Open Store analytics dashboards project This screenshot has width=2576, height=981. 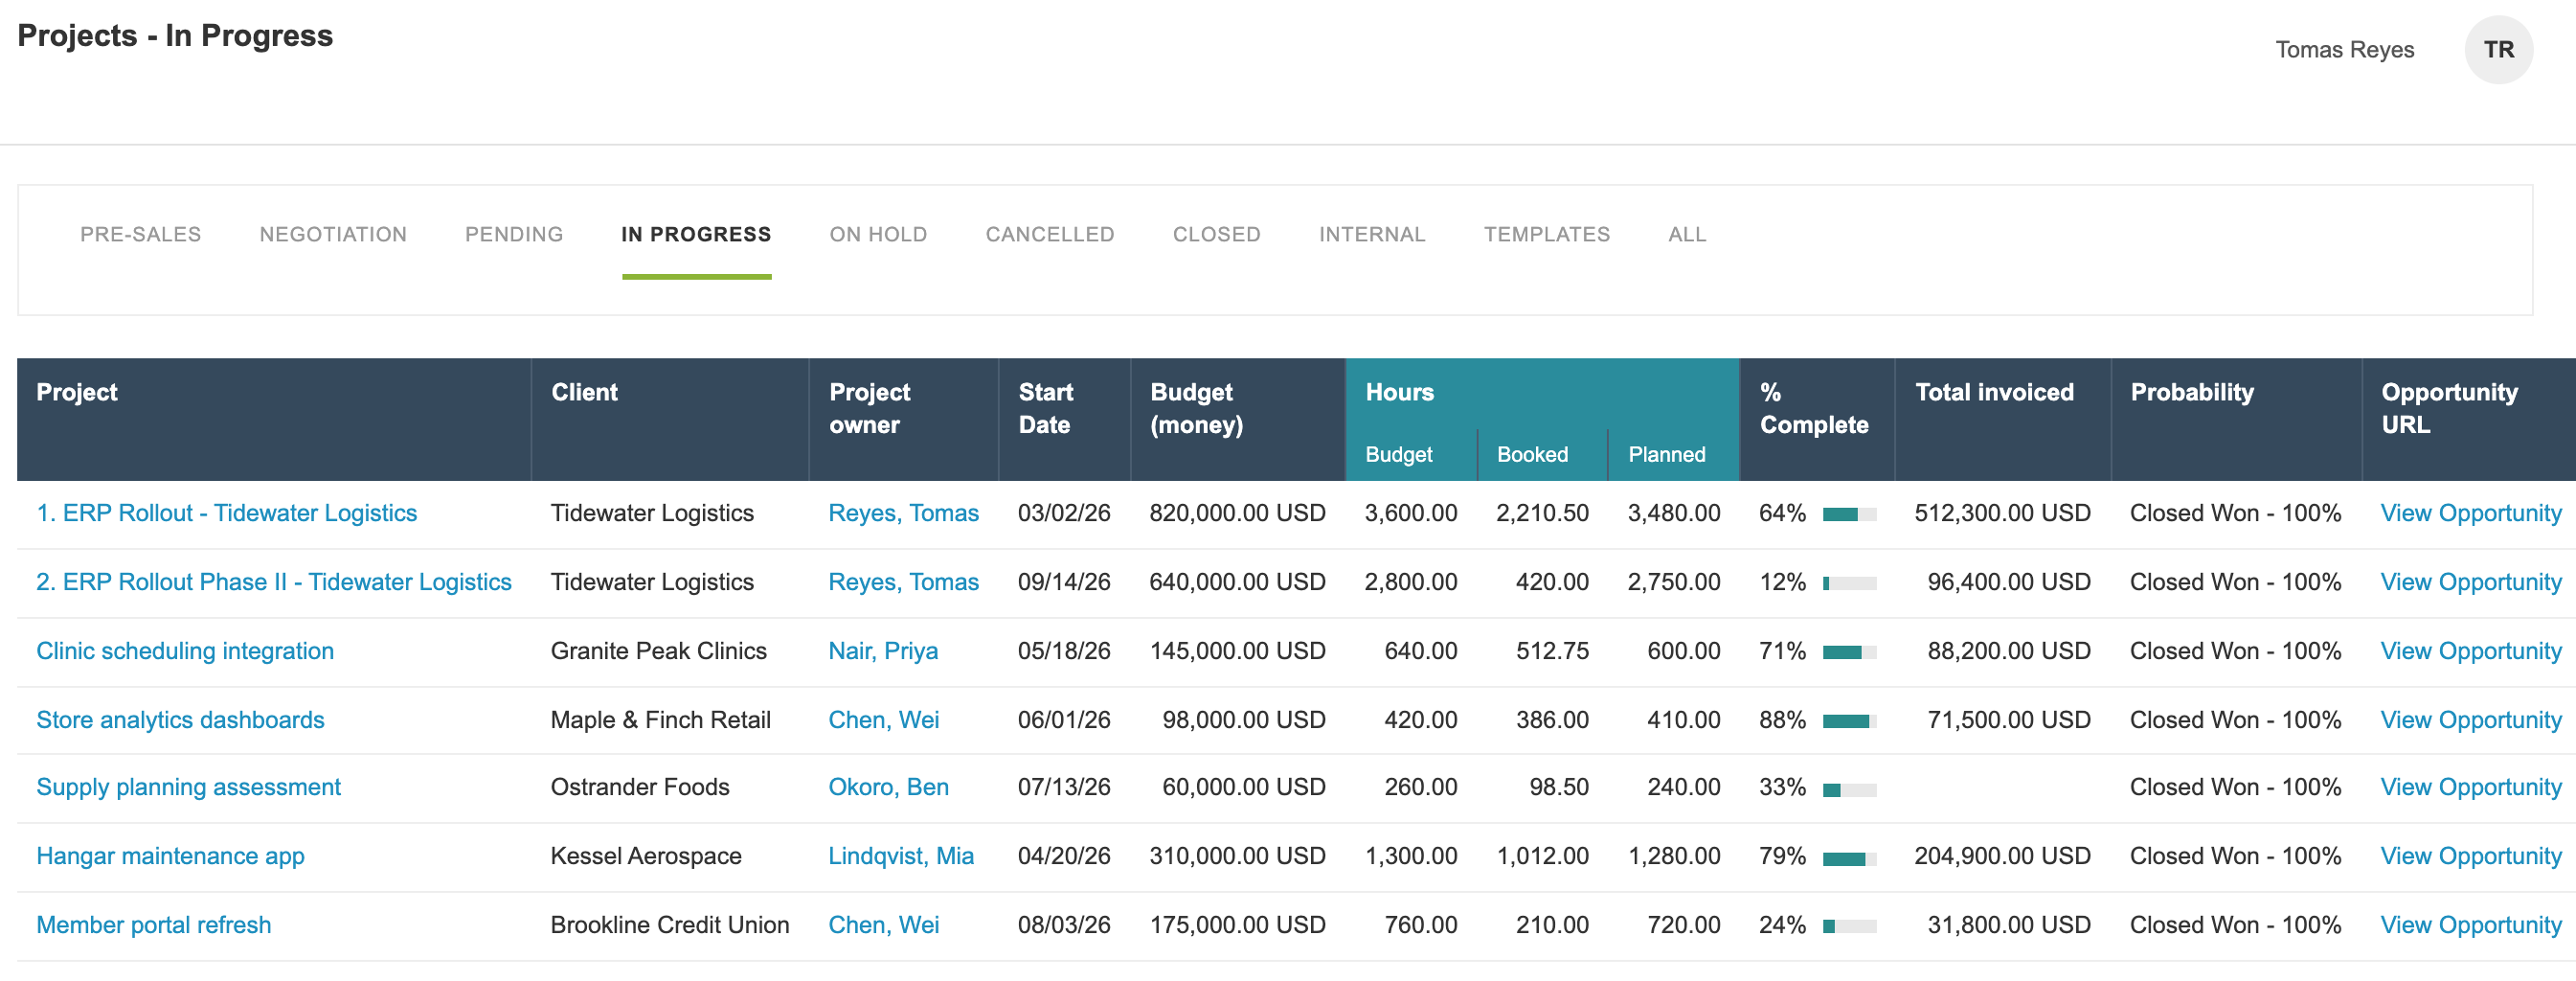click(180, 720)
